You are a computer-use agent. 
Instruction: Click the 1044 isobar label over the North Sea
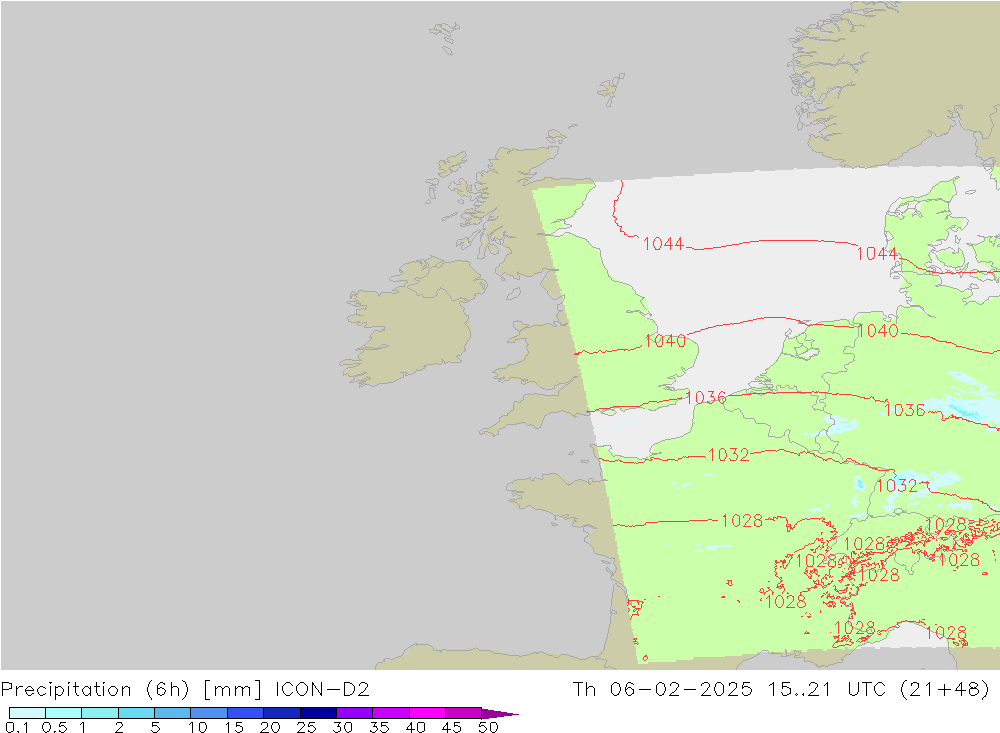click(x=663, y=244)
